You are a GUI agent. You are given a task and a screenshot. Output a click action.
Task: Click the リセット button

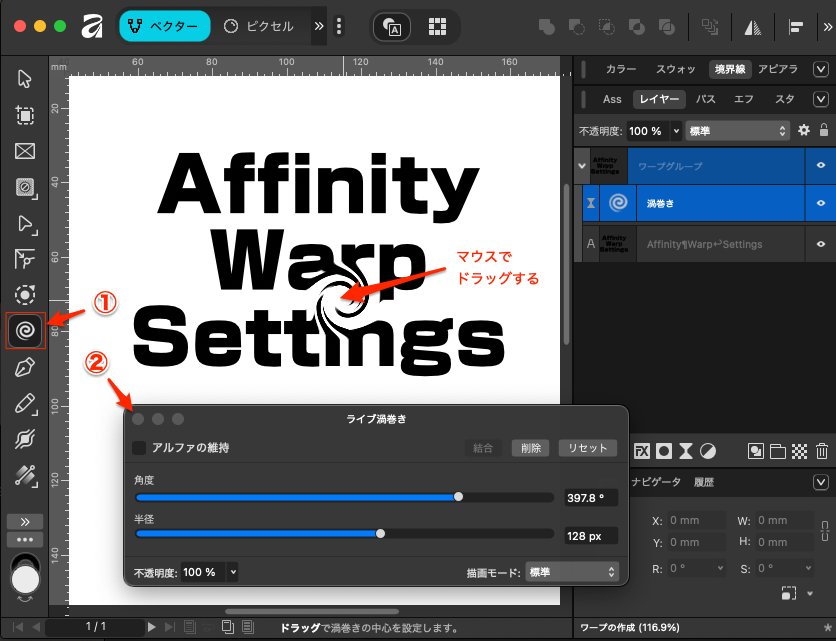point(587,448)
